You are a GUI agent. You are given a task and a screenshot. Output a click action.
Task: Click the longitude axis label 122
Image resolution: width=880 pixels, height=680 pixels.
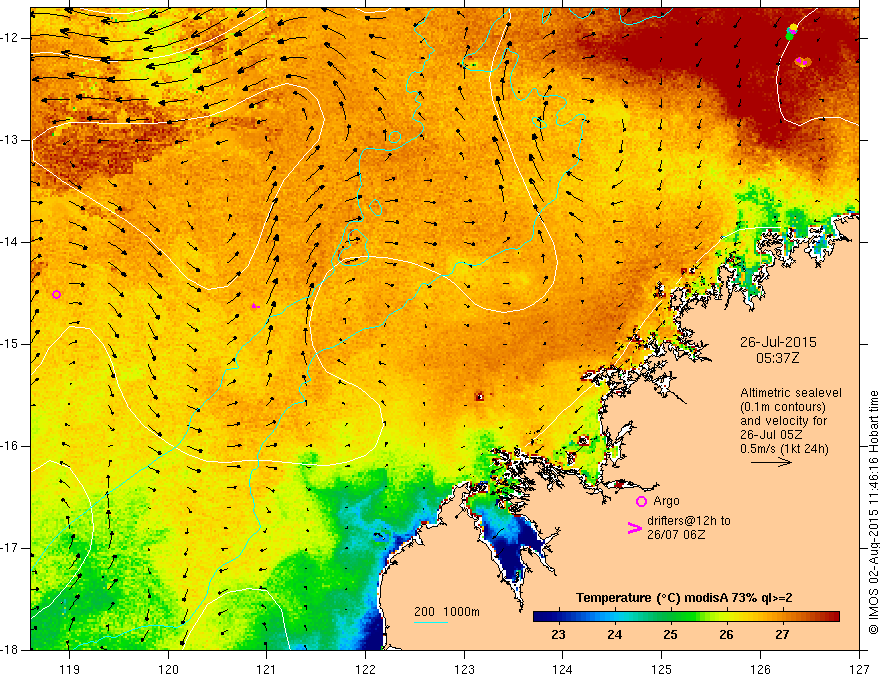365,669
